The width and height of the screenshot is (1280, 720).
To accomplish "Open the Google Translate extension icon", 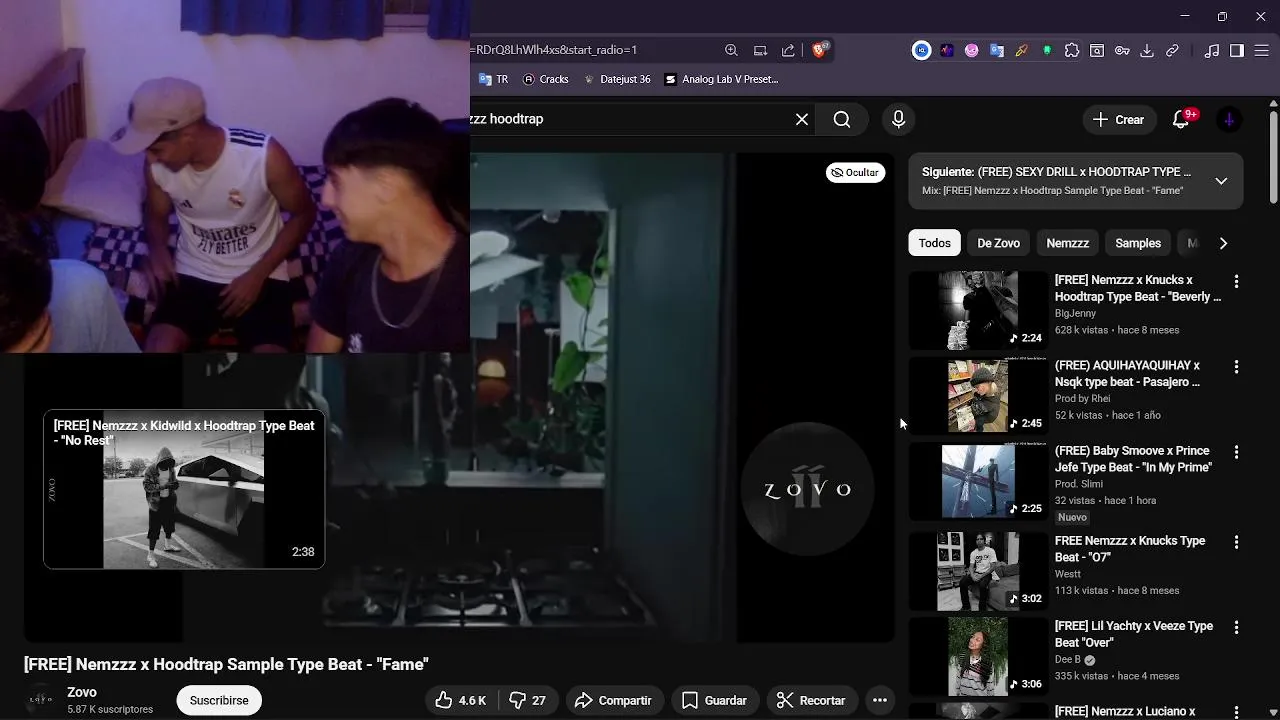I will click(x=997, y=50).
